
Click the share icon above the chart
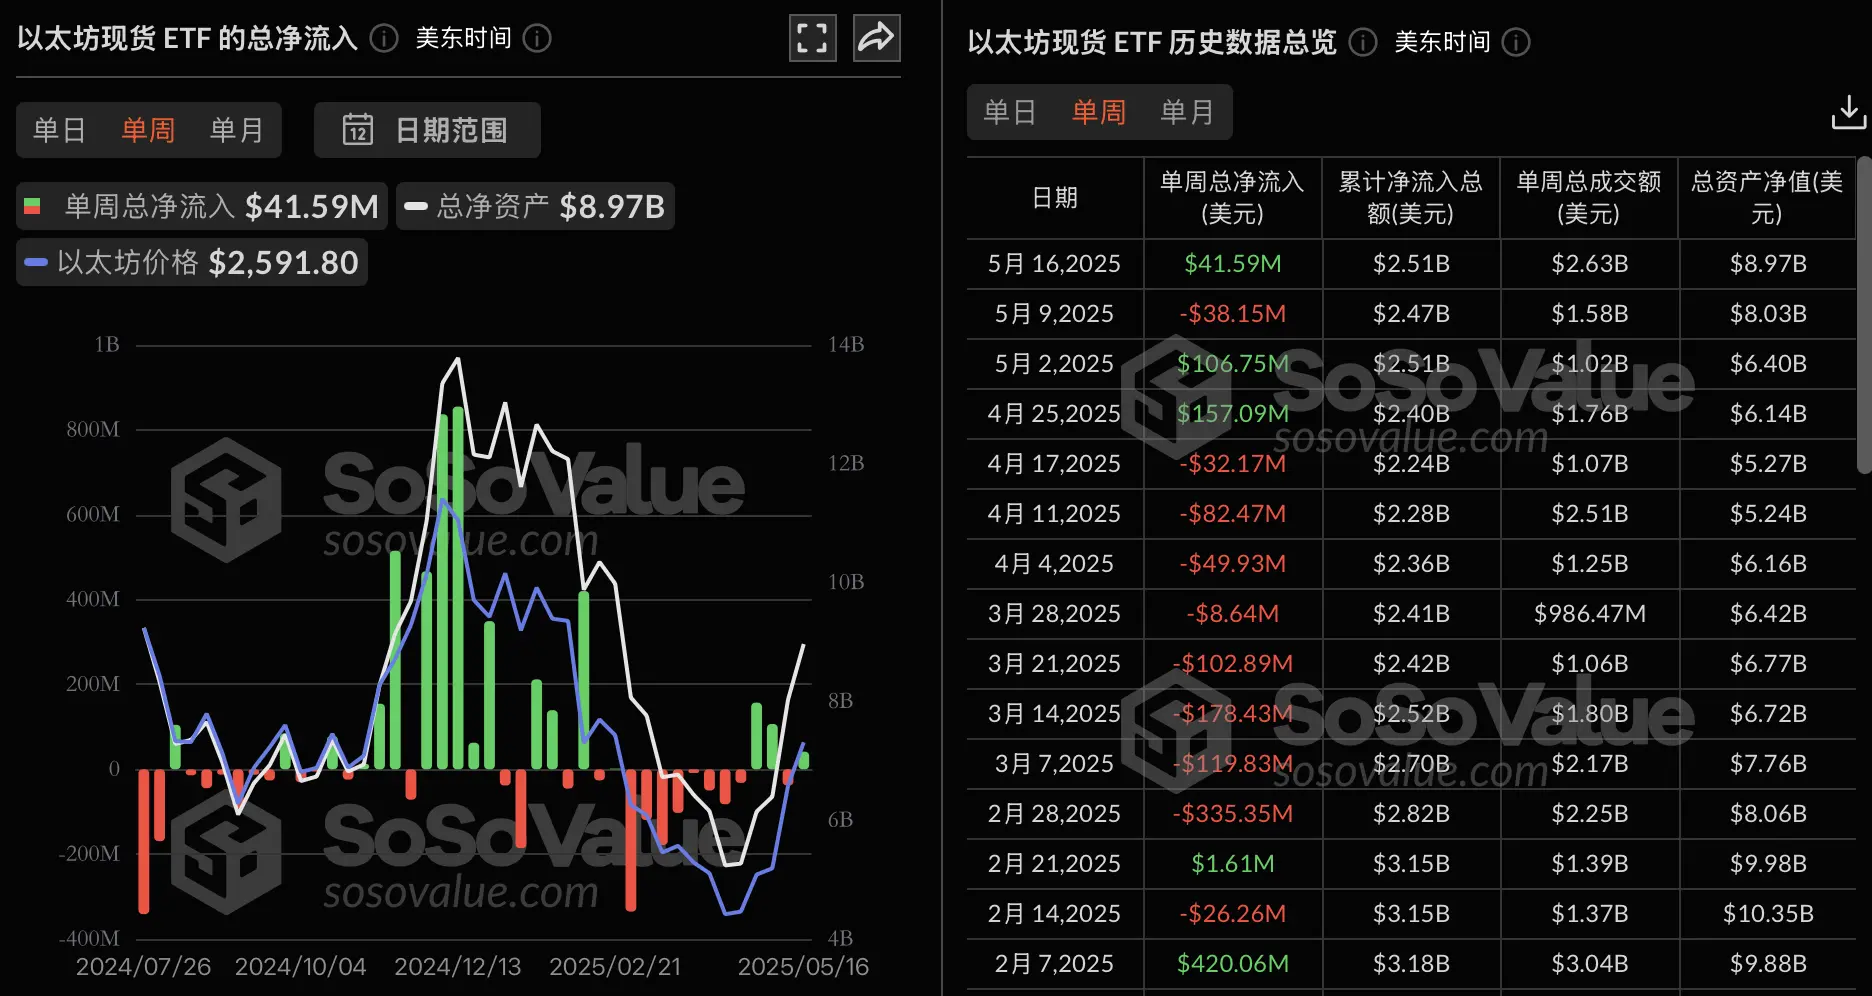pyautogui.click(x=876, y=37)
